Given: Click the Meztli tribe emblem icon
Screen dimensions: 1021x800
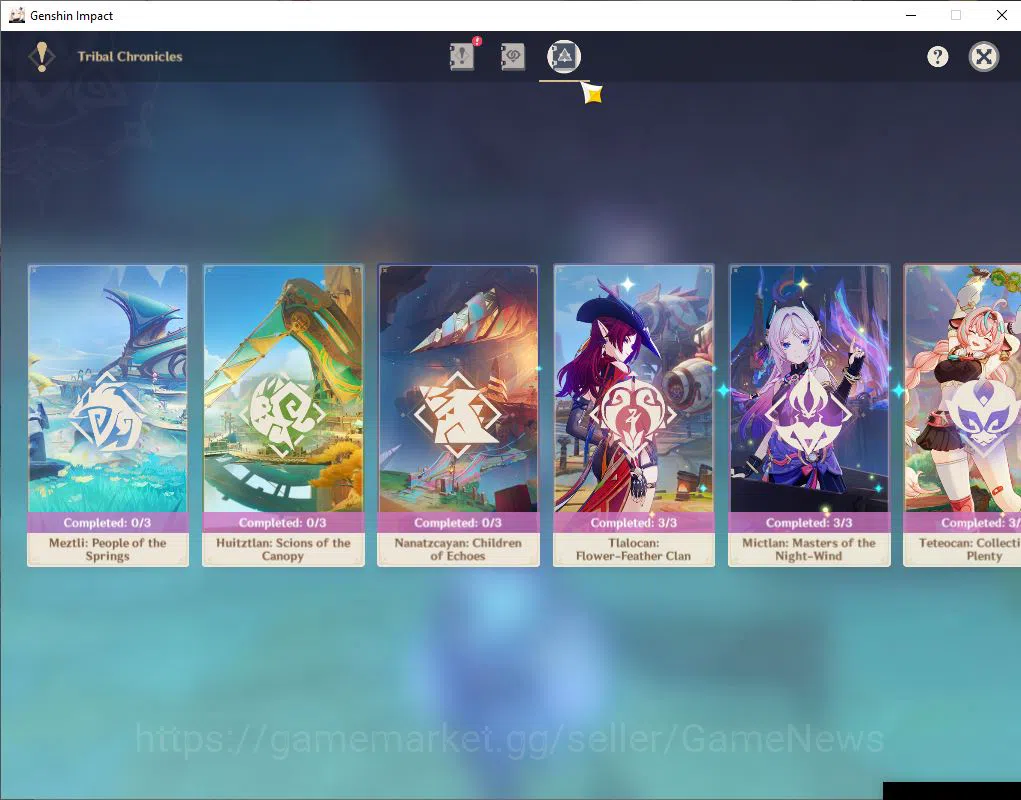Looking at the screenshot, I should (x=107, y=415).
